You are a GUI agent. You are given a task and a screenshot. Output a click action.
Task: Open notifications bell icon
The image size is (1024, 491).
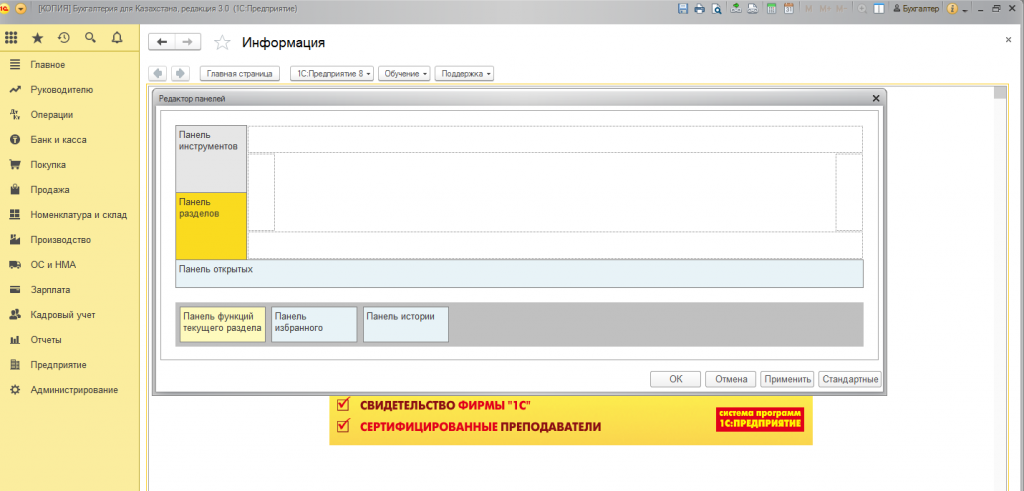tap(117, 38)
